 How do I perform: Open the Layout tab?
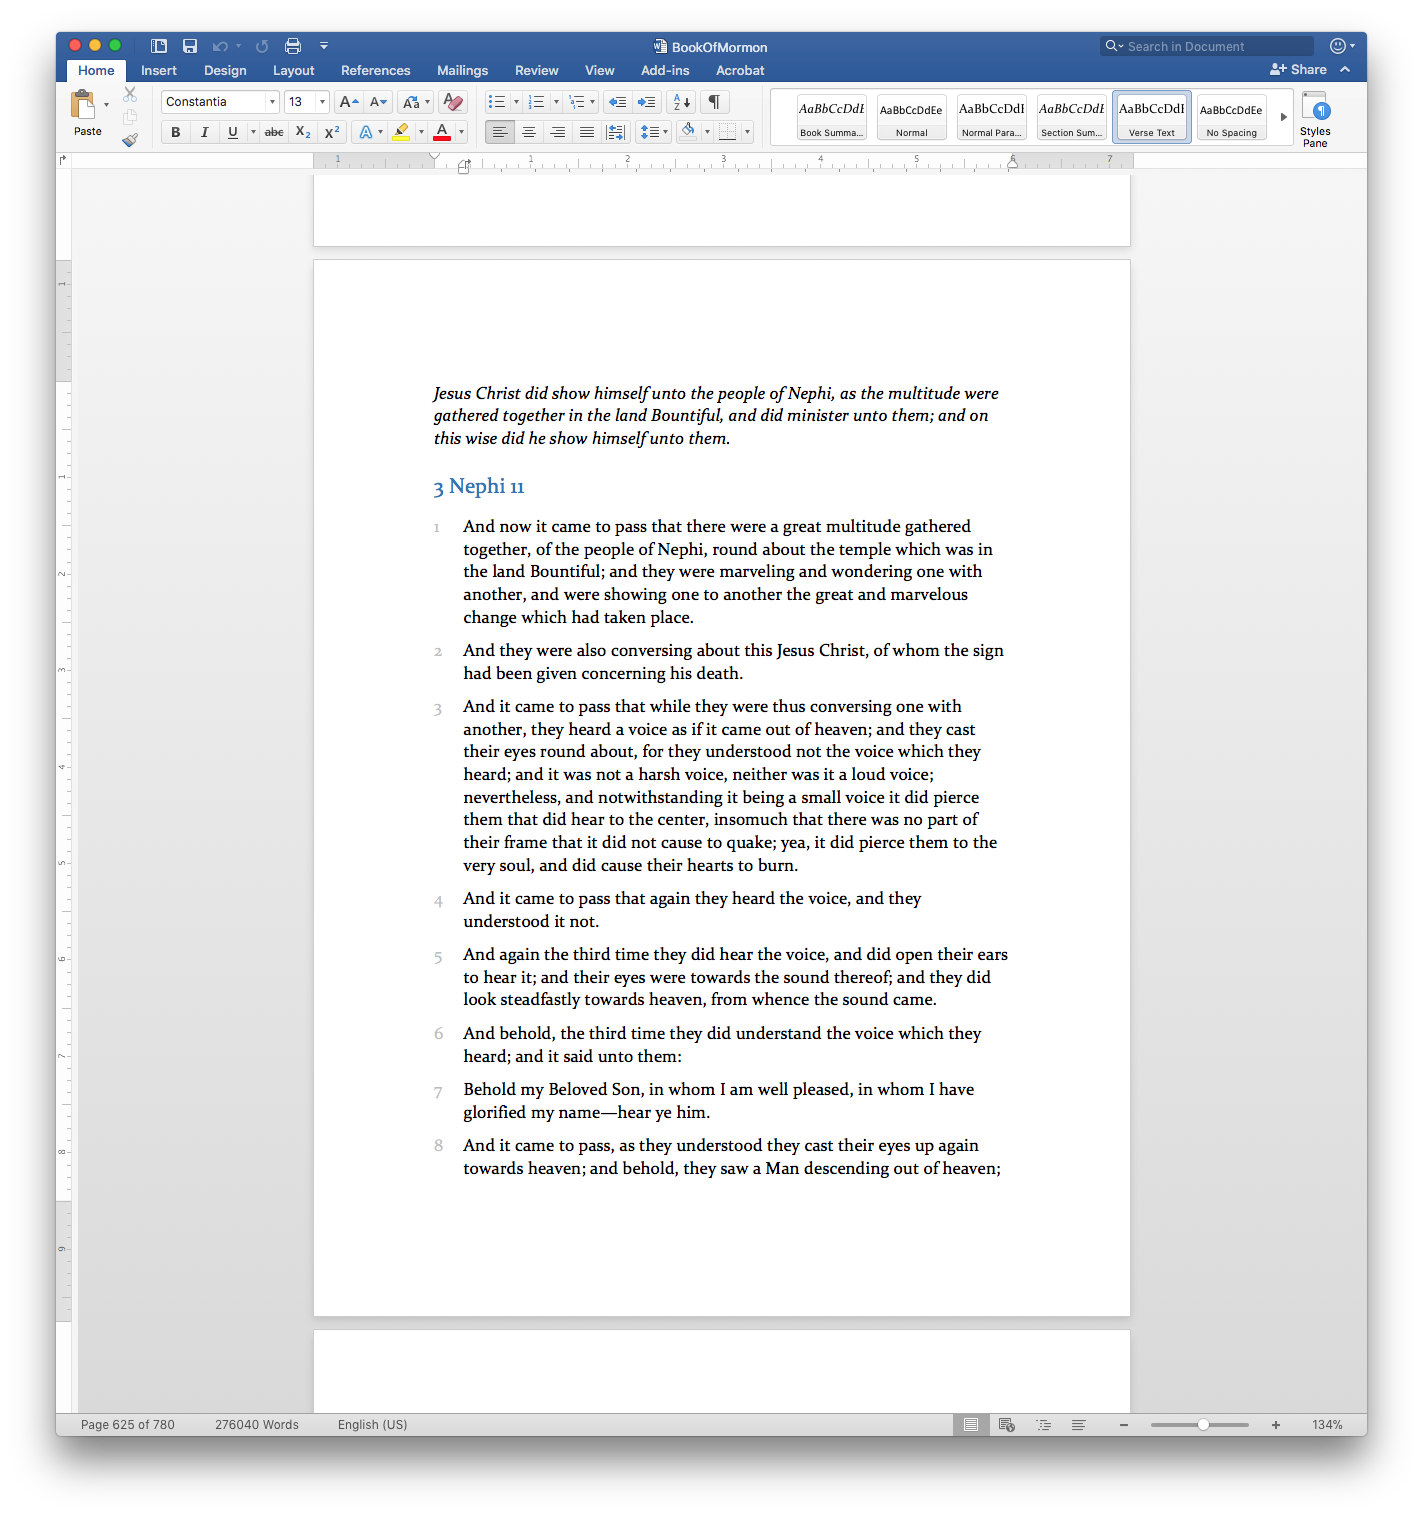[294, 71]
